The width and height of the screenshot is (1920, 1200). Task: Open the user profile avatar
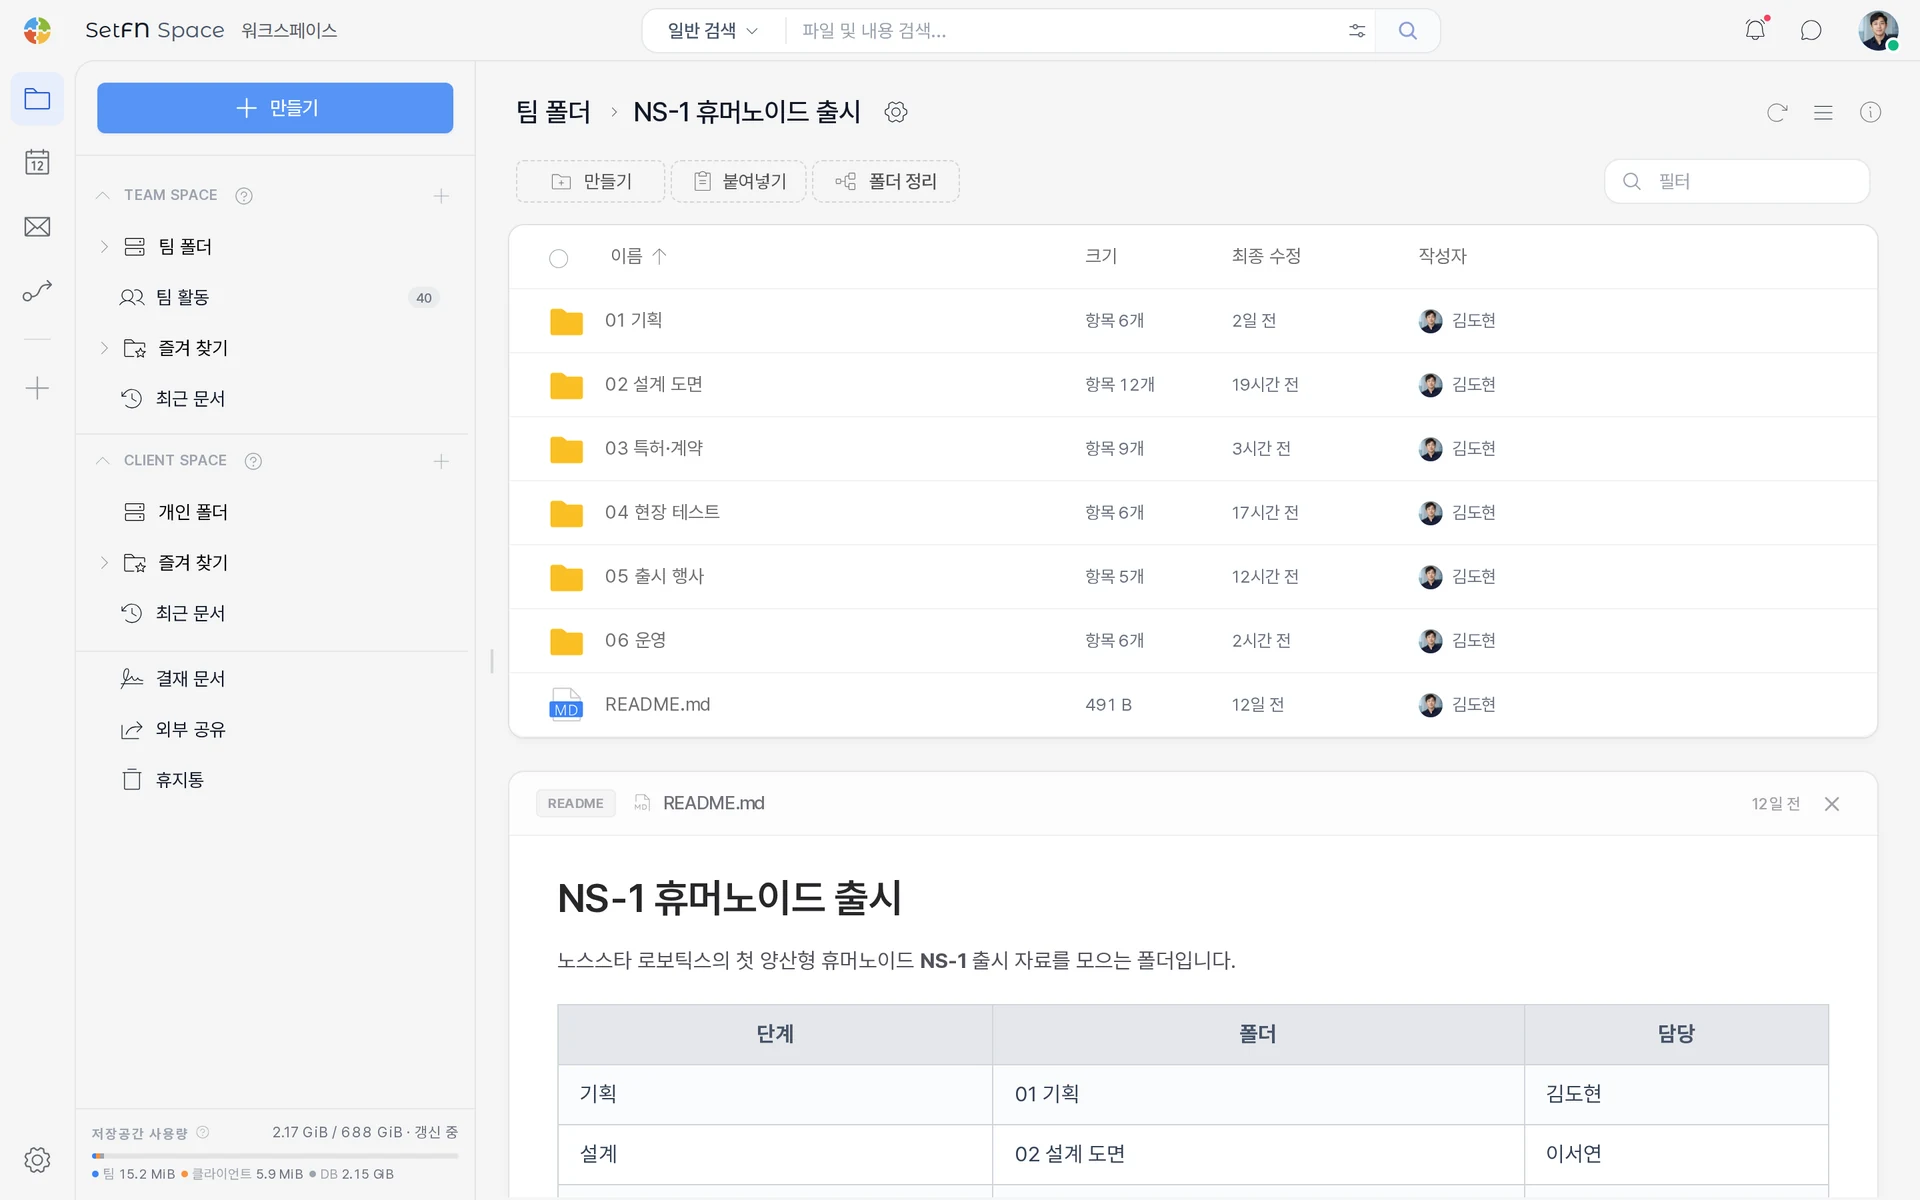[1878, 30]
